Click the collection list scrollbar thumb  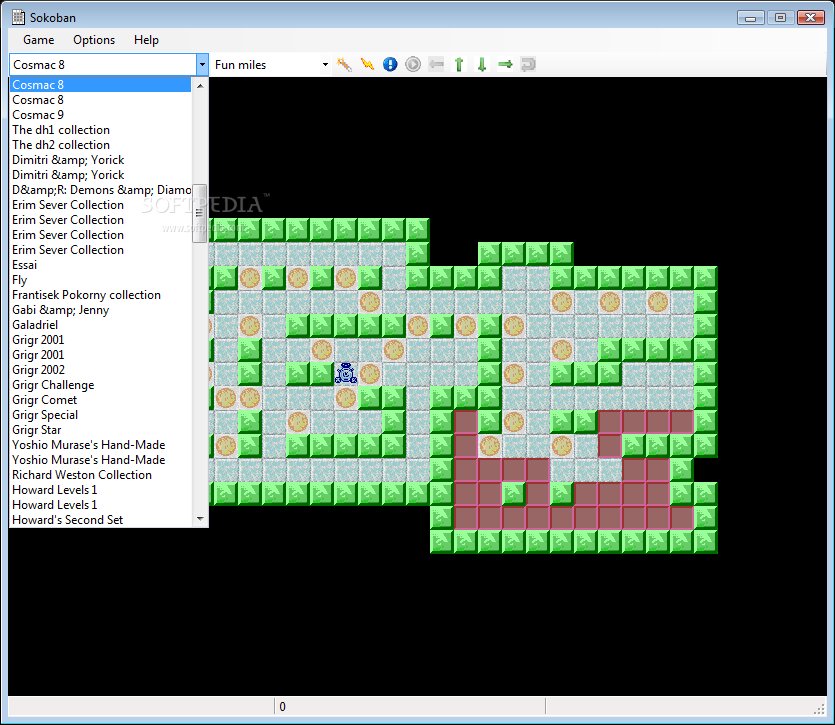tap(200, 214)
